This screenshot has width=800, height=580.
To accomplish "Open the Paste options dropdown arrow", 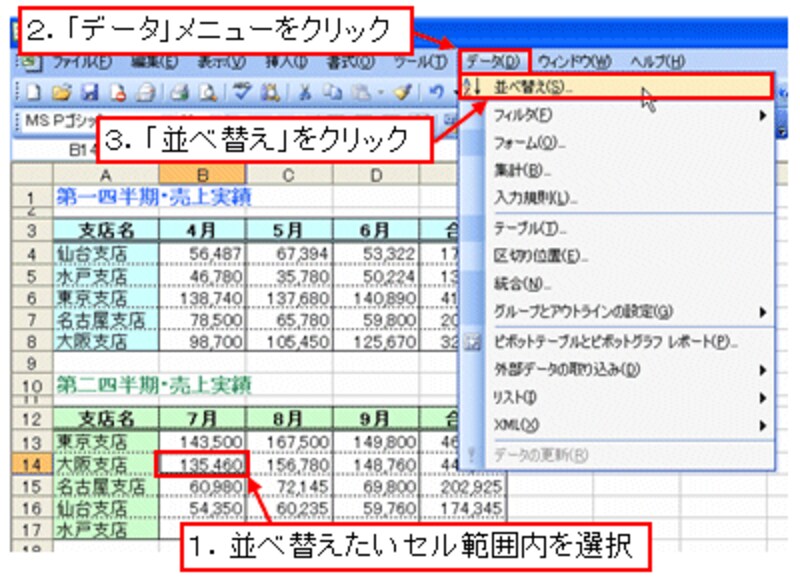I will 380,93.
